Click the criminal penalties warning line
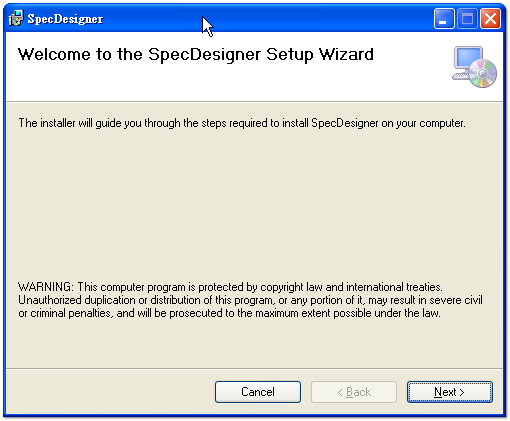This screenshot has height=421, width=510. point(229,313)
